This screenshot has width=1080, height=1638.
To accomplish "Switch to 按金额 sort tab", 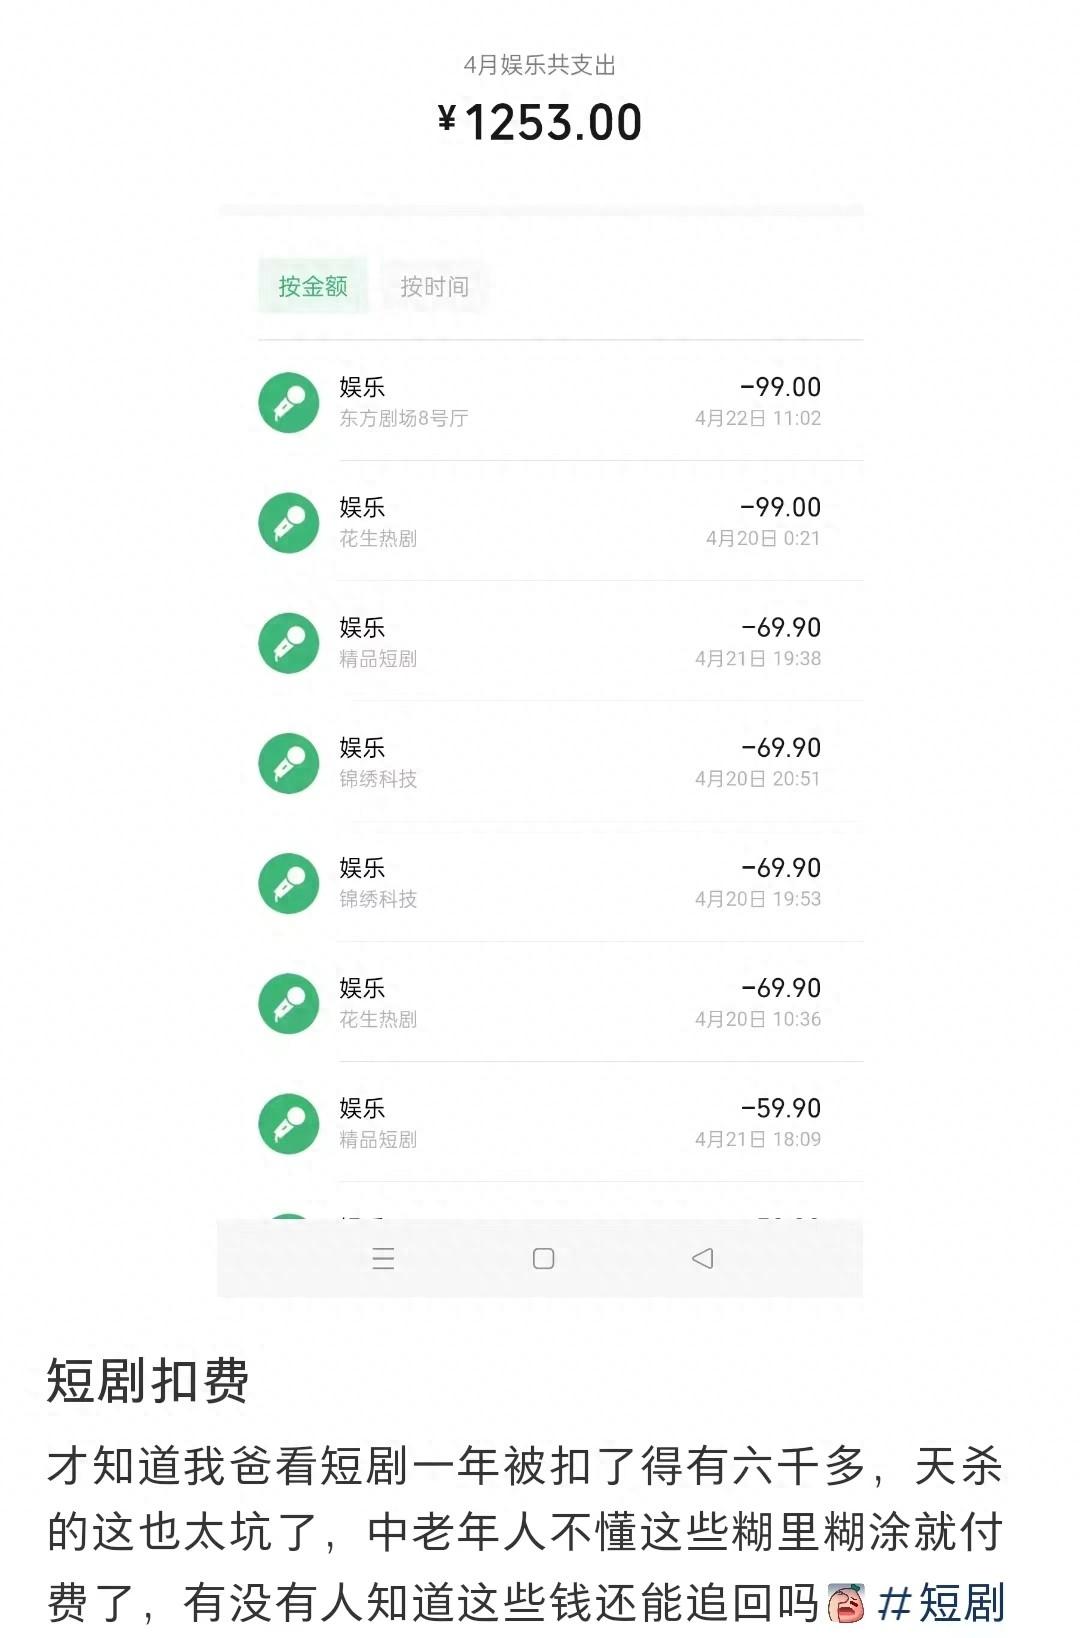I will coord(313,287).
